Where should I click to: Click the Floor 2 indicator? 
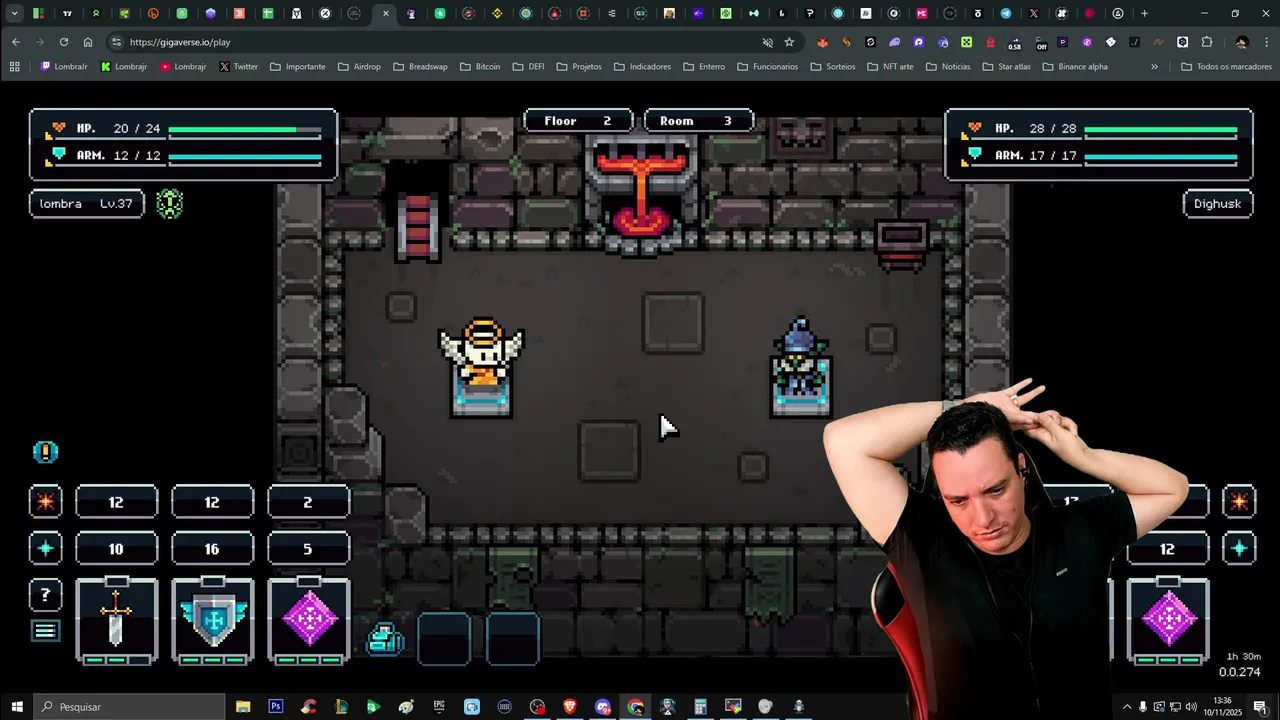click(578, 121)
